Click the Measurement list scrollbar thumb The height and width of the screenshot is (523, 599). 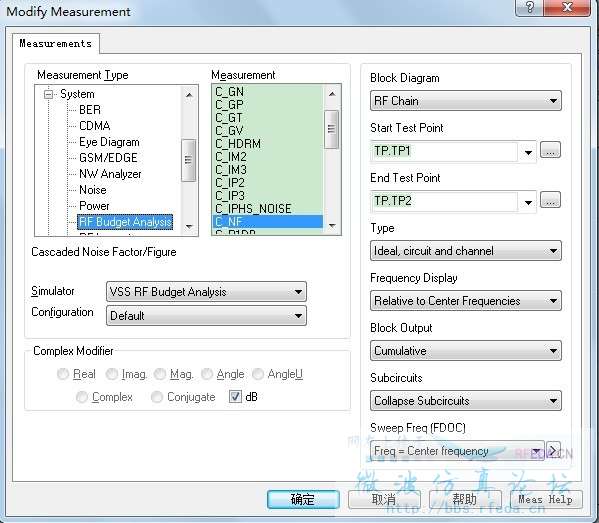coord(331,129)
